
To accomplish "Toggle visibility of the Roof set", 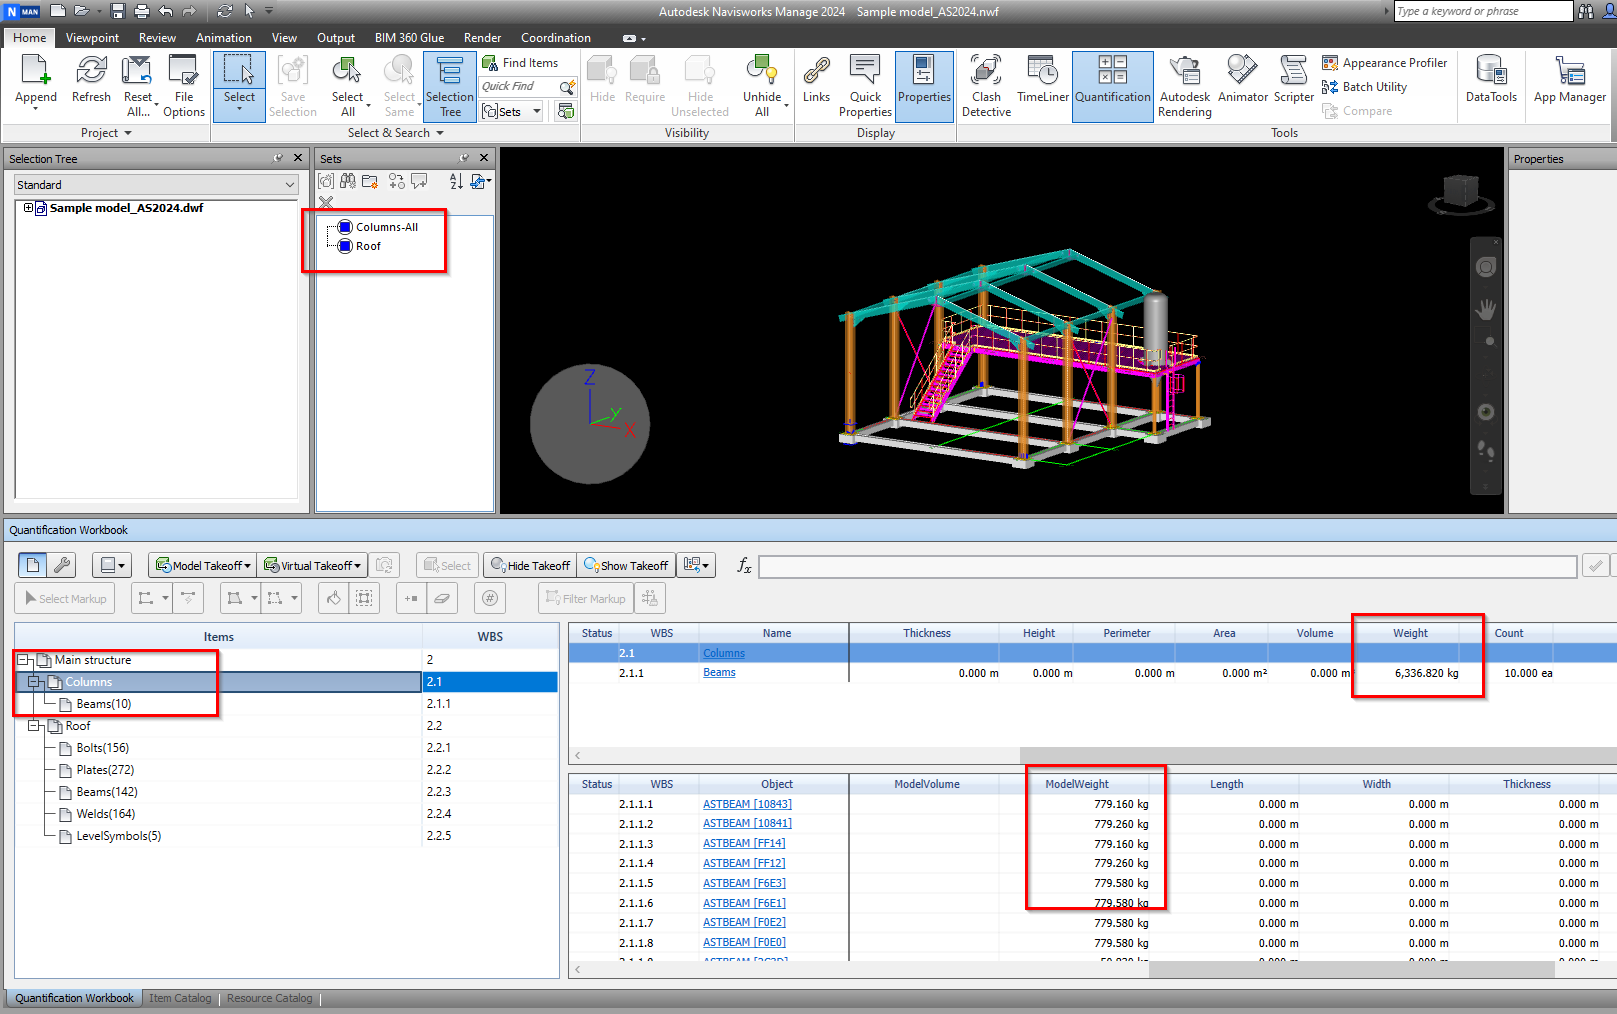I will 344,246.
